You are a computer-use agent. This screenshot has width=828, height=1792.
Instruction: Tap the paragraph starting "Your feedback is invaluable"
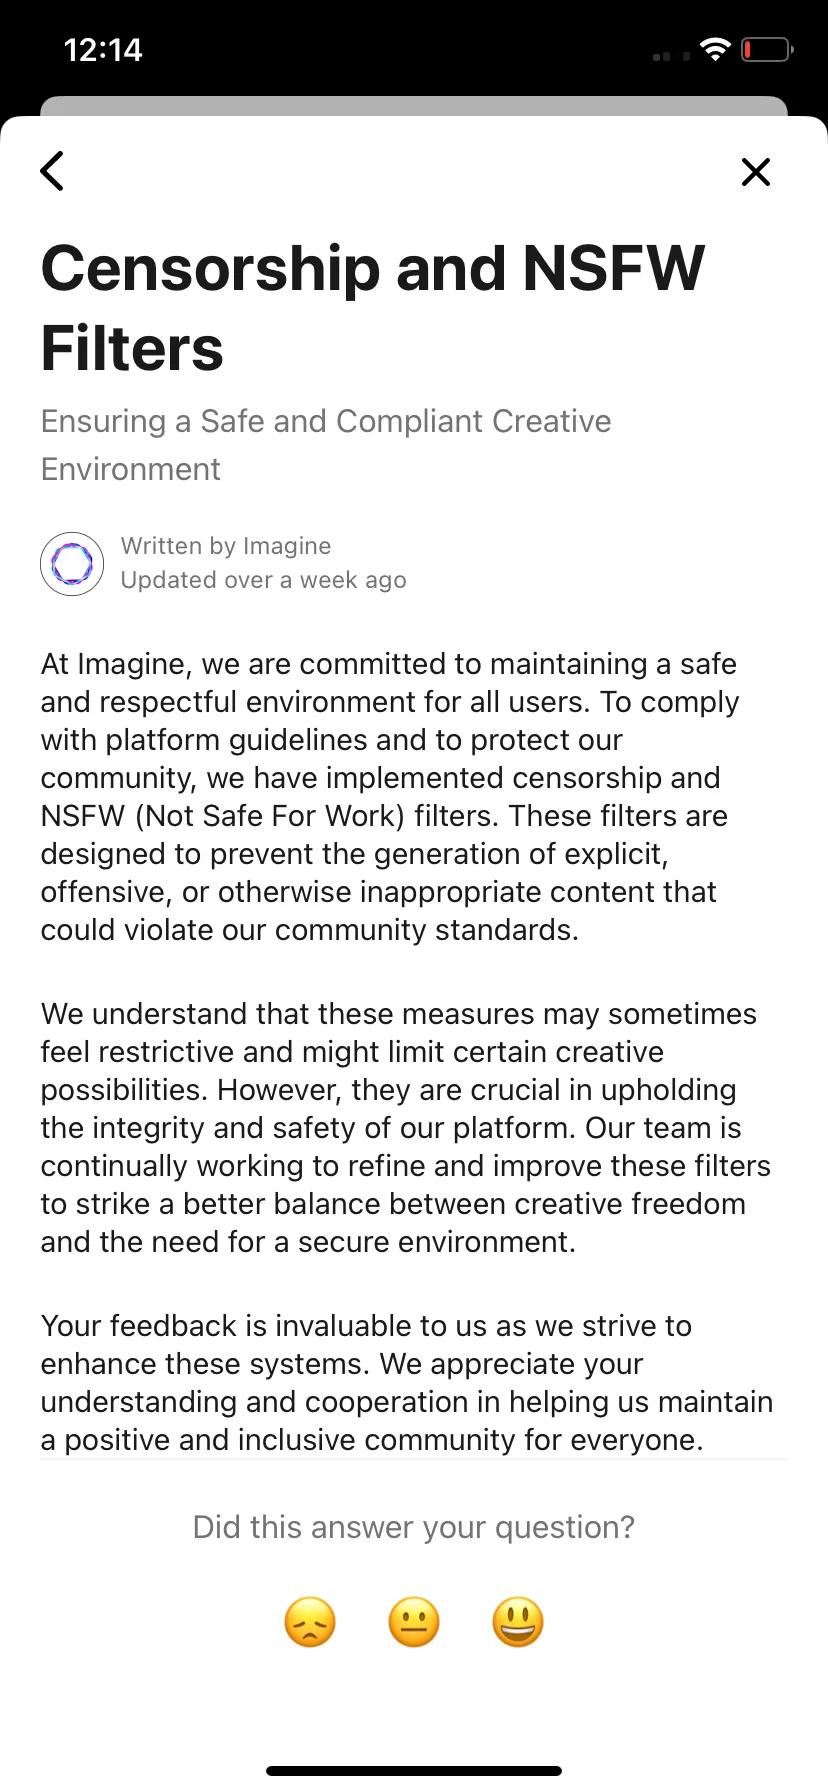click(x=407, y=1383)
